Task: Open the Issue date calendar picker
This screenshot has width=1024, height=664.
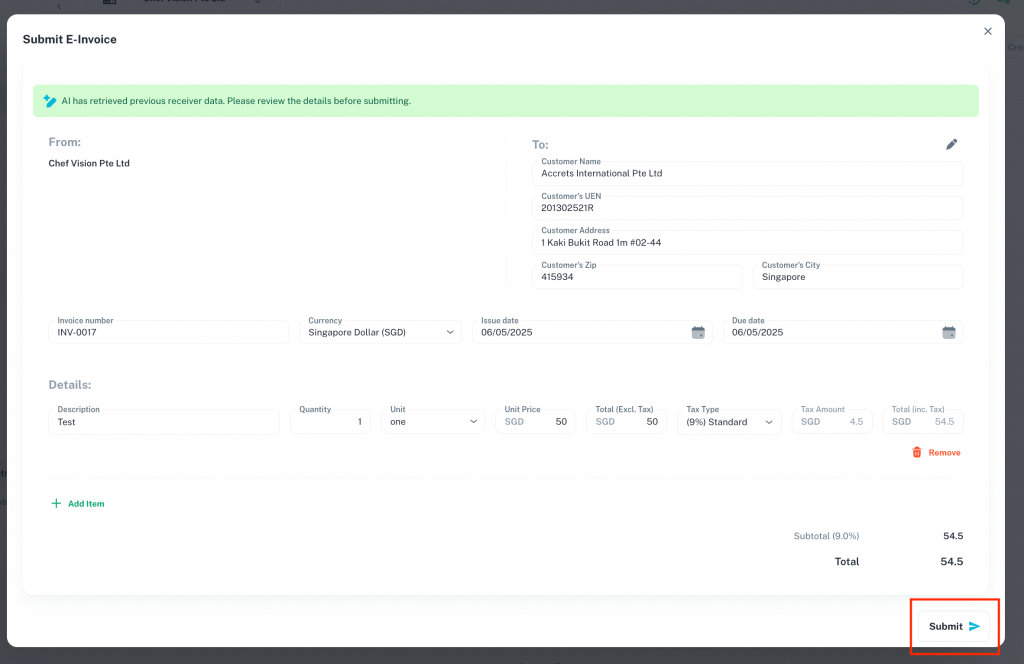Action: (x=698, y=332)
